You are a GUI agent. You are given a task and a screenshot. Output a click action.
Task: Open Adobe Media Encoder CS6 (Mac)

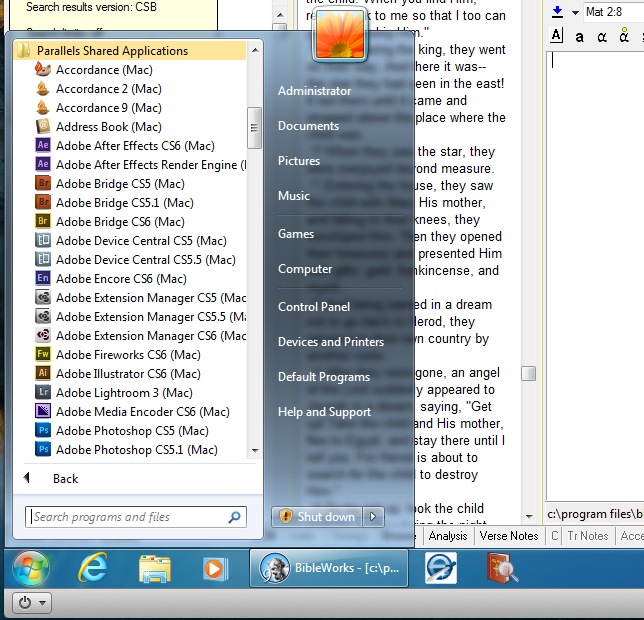click(x=132, y=411)
